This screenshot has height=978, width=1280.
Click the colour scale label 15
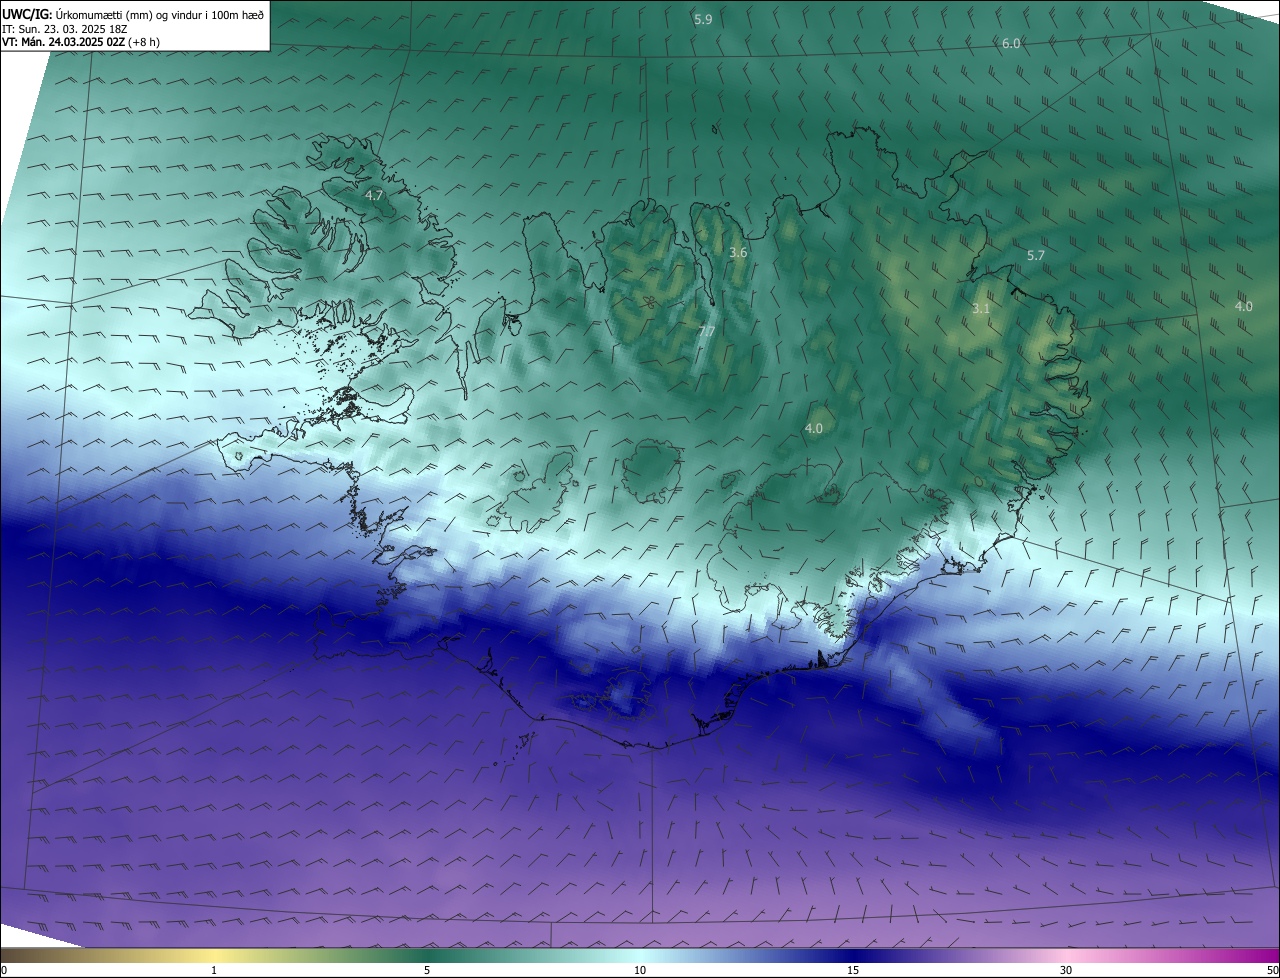pos(853,970)
